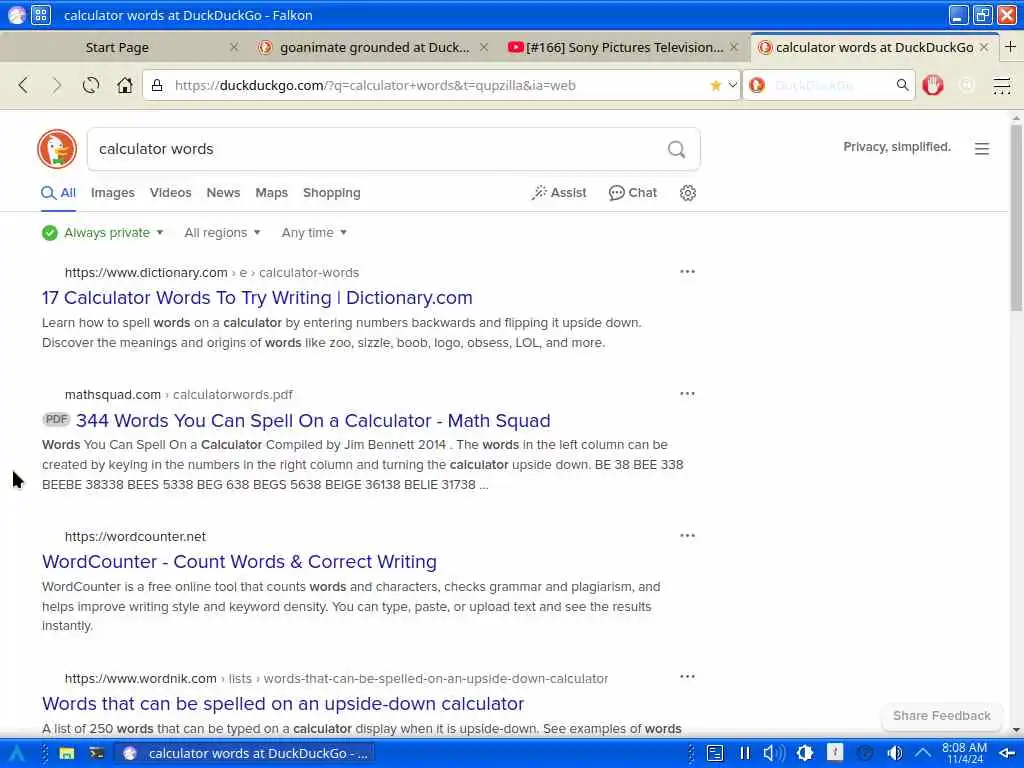This screenshot has height=768, width=1024.
Task: Click the padlock site info icon
Action: point(157,86)
